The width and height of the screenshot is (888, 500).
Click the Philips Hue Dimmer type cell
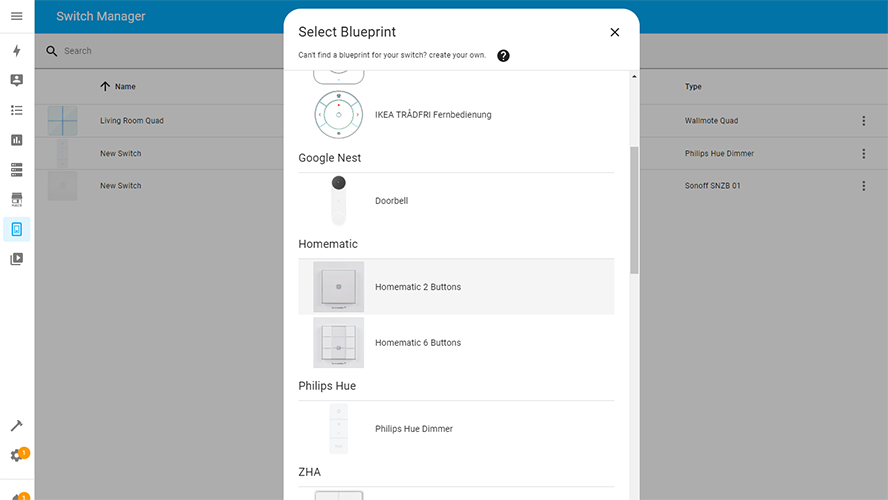click(719, 153)
